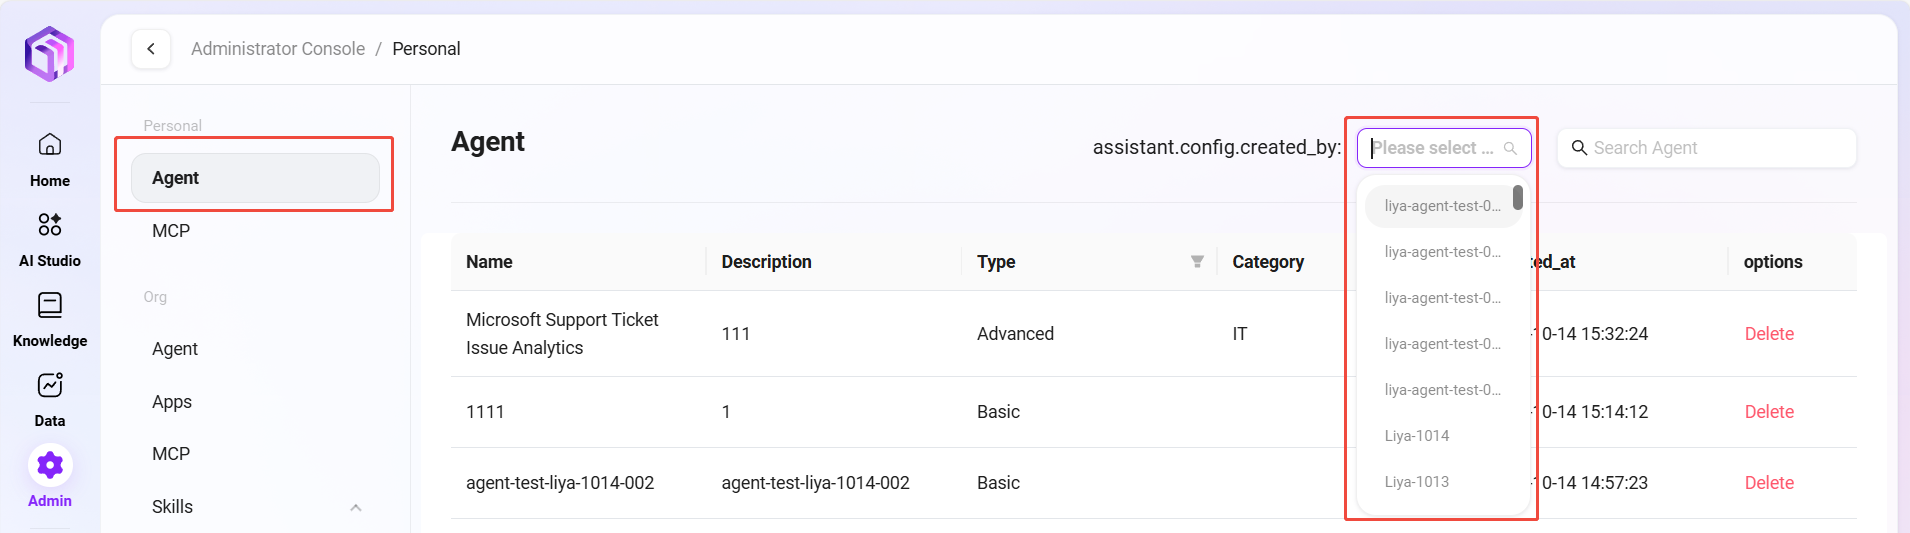Select Liya-1013 from dropdown list

(1417, 482)
